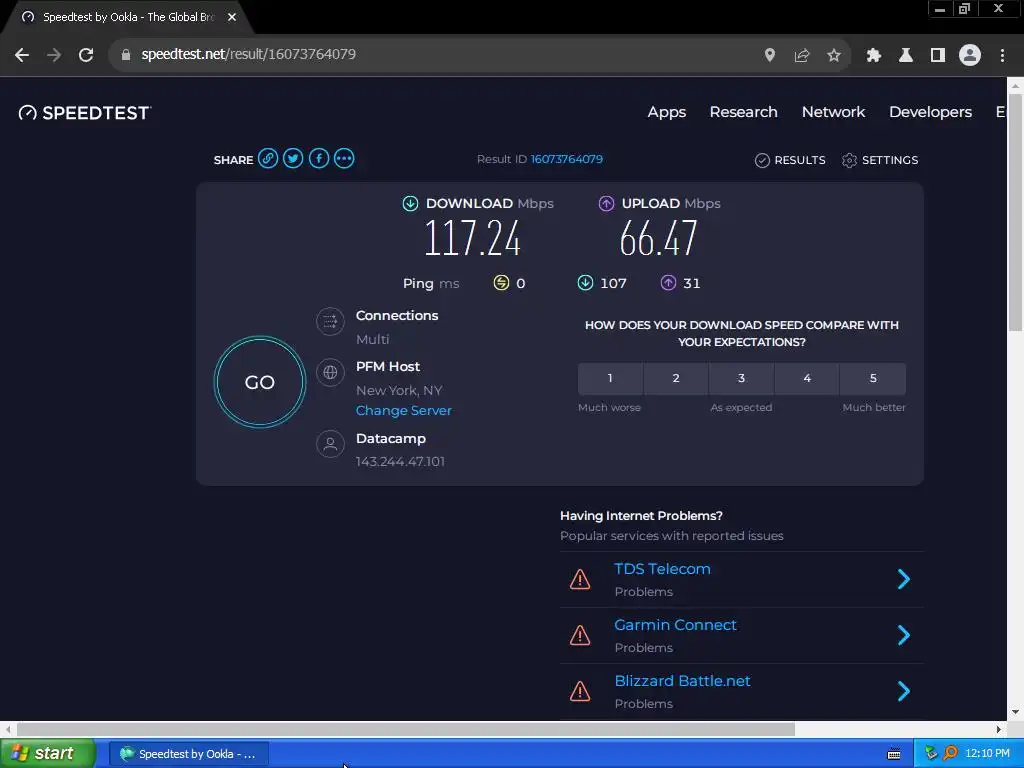The width and height of the screenshot is (1024, 768).
Task: Click the Connections icon
Action: 330,321
